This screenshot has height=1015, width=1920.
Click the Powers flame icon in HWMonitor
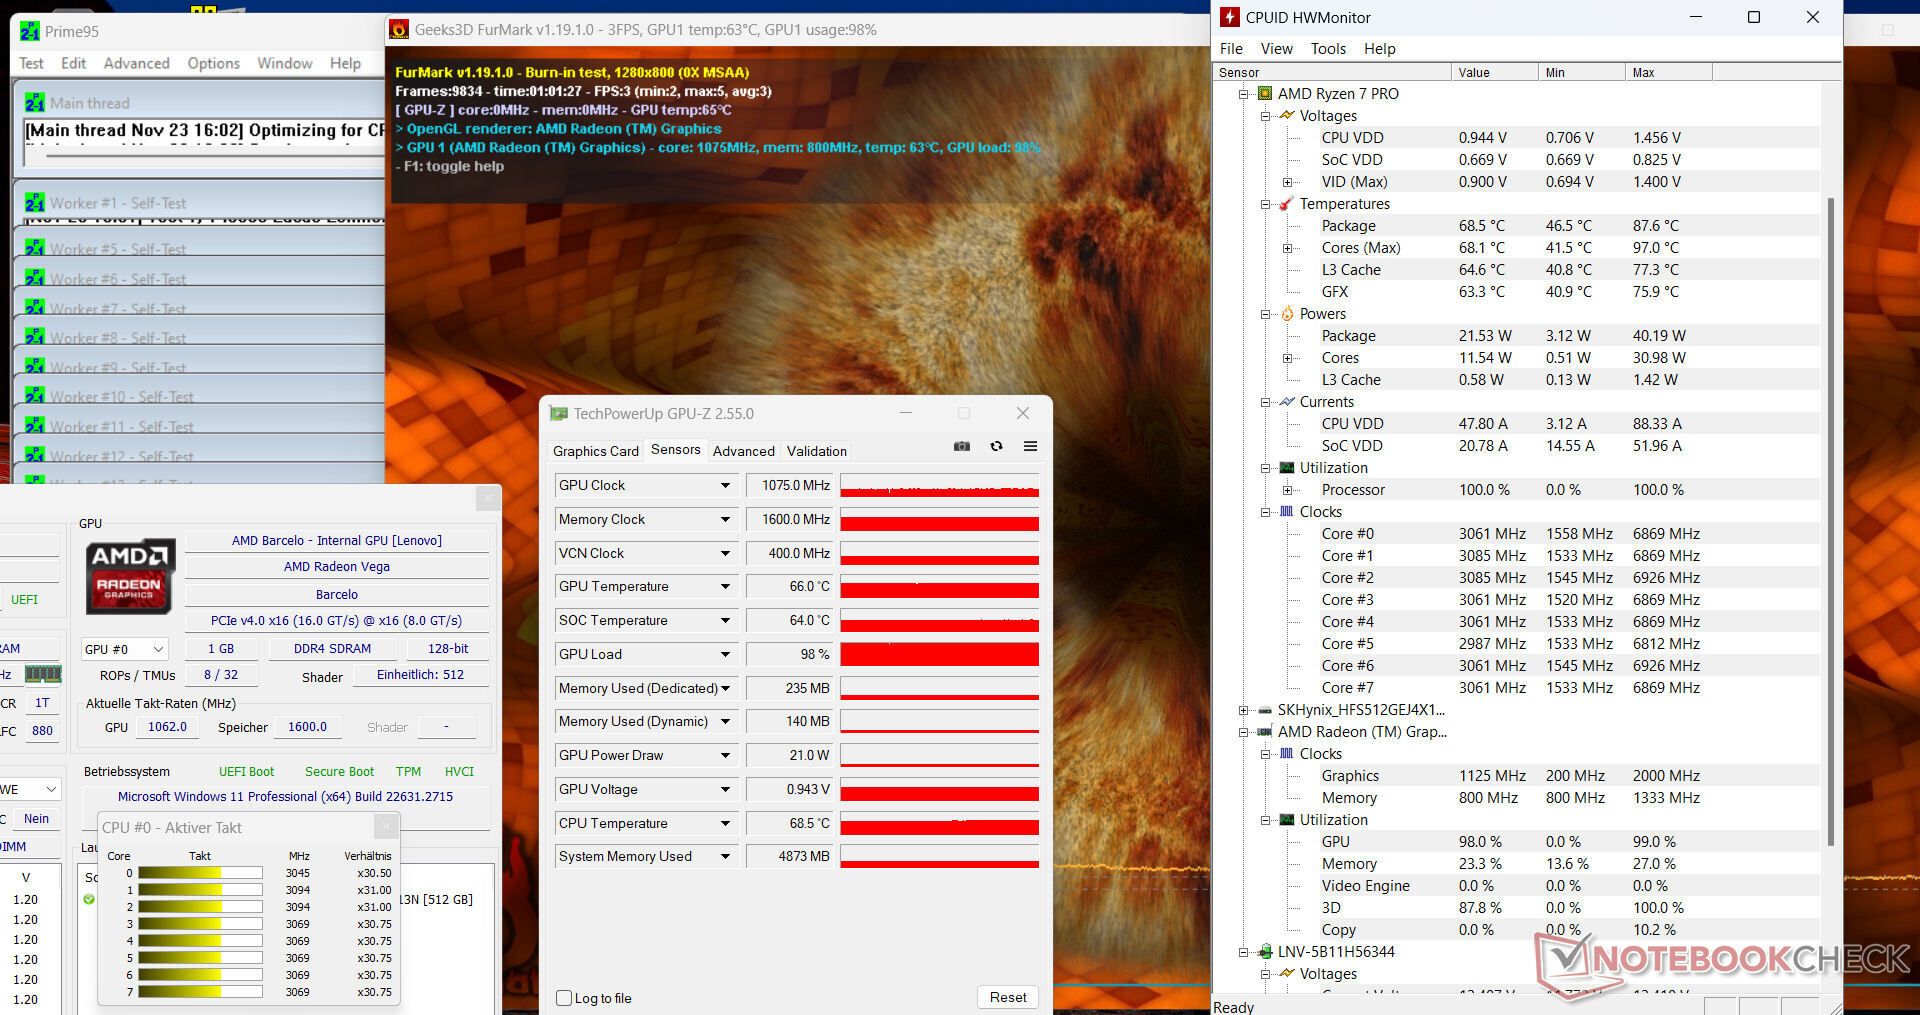coord(1287,314)
